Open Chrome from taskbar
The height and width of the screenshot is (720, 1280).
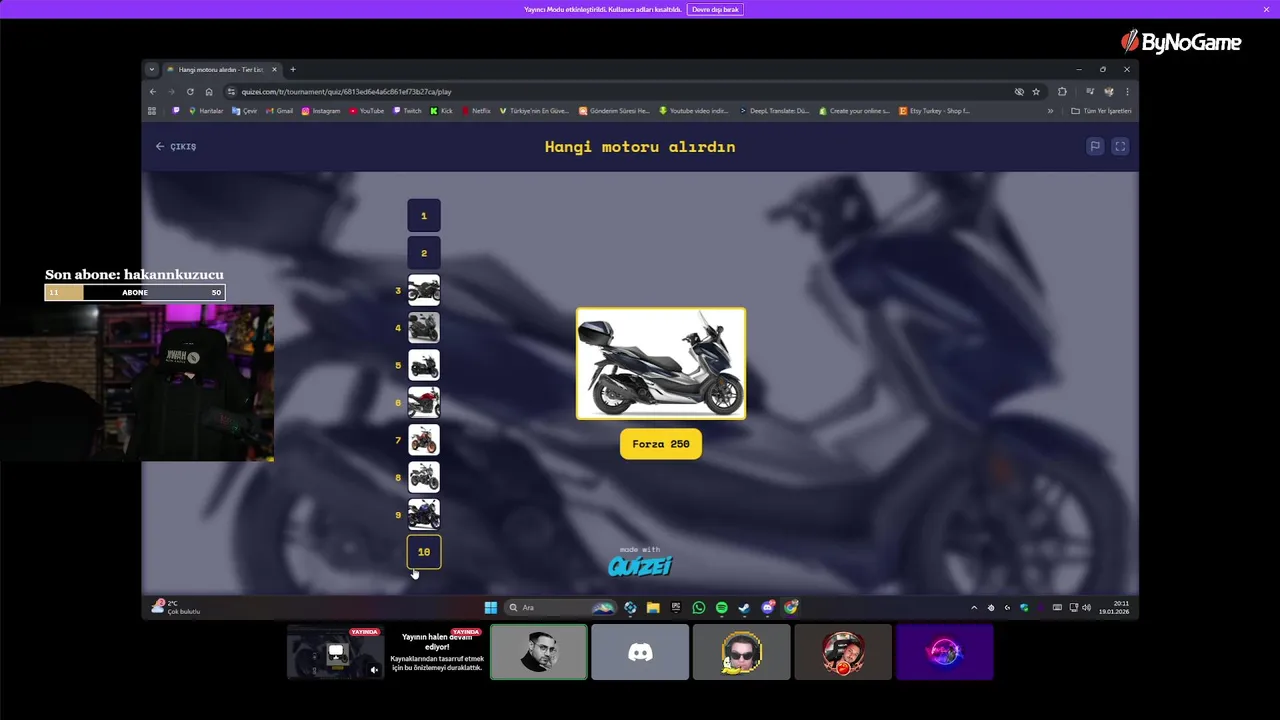(791, 607)
